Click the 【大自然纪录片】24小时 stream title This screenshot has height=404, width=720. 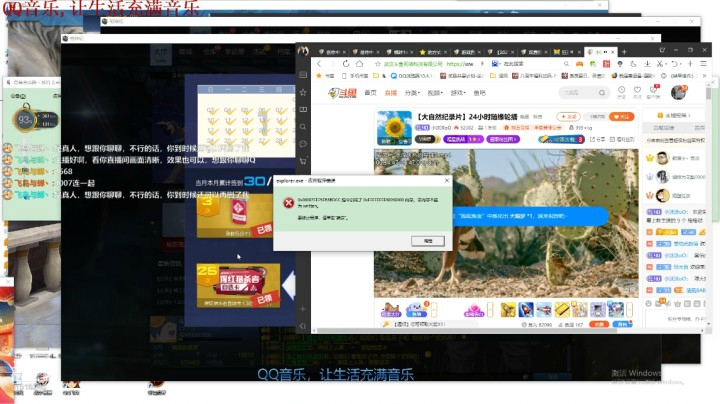point(467,117)
